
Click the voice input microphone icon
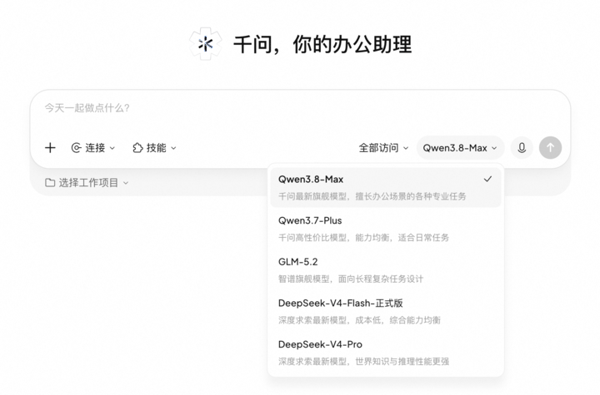[522, 148]
